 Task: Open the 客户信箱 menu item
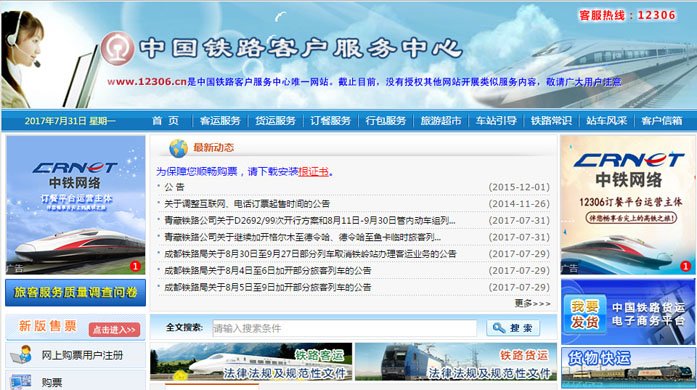tap(661, 121)
